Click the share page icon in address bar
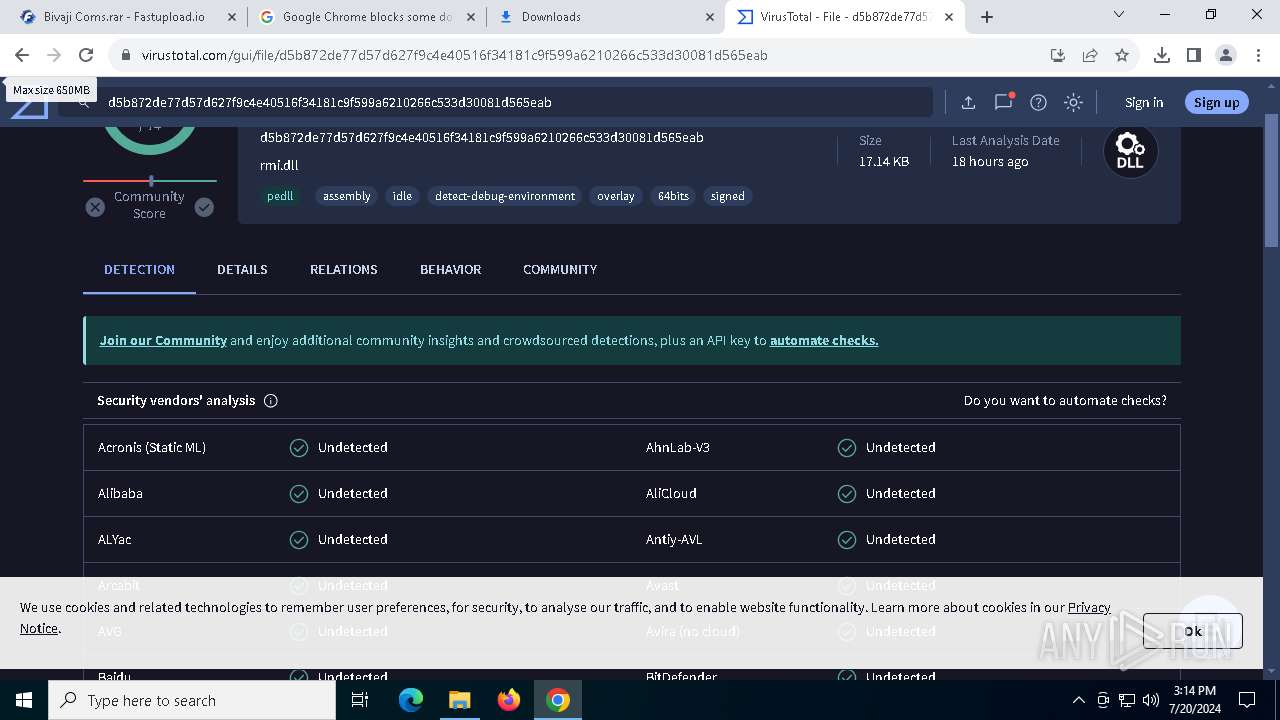Viewport: 1280px width, 720px height. coord(1090,55)
